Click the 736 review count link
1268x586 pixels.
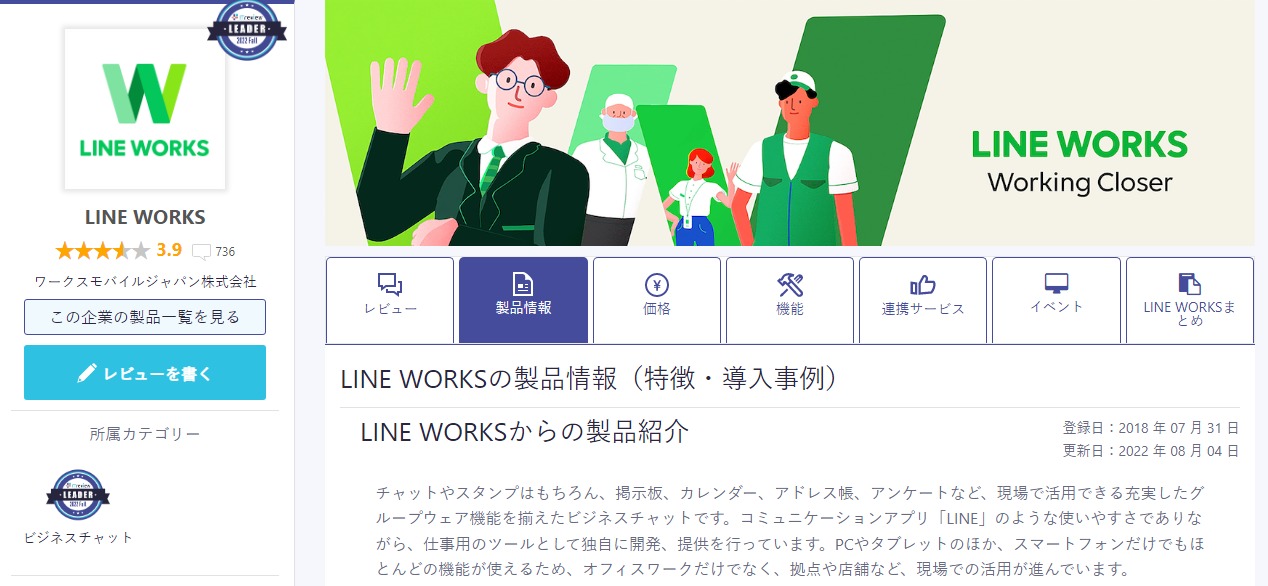coord(225,251)
